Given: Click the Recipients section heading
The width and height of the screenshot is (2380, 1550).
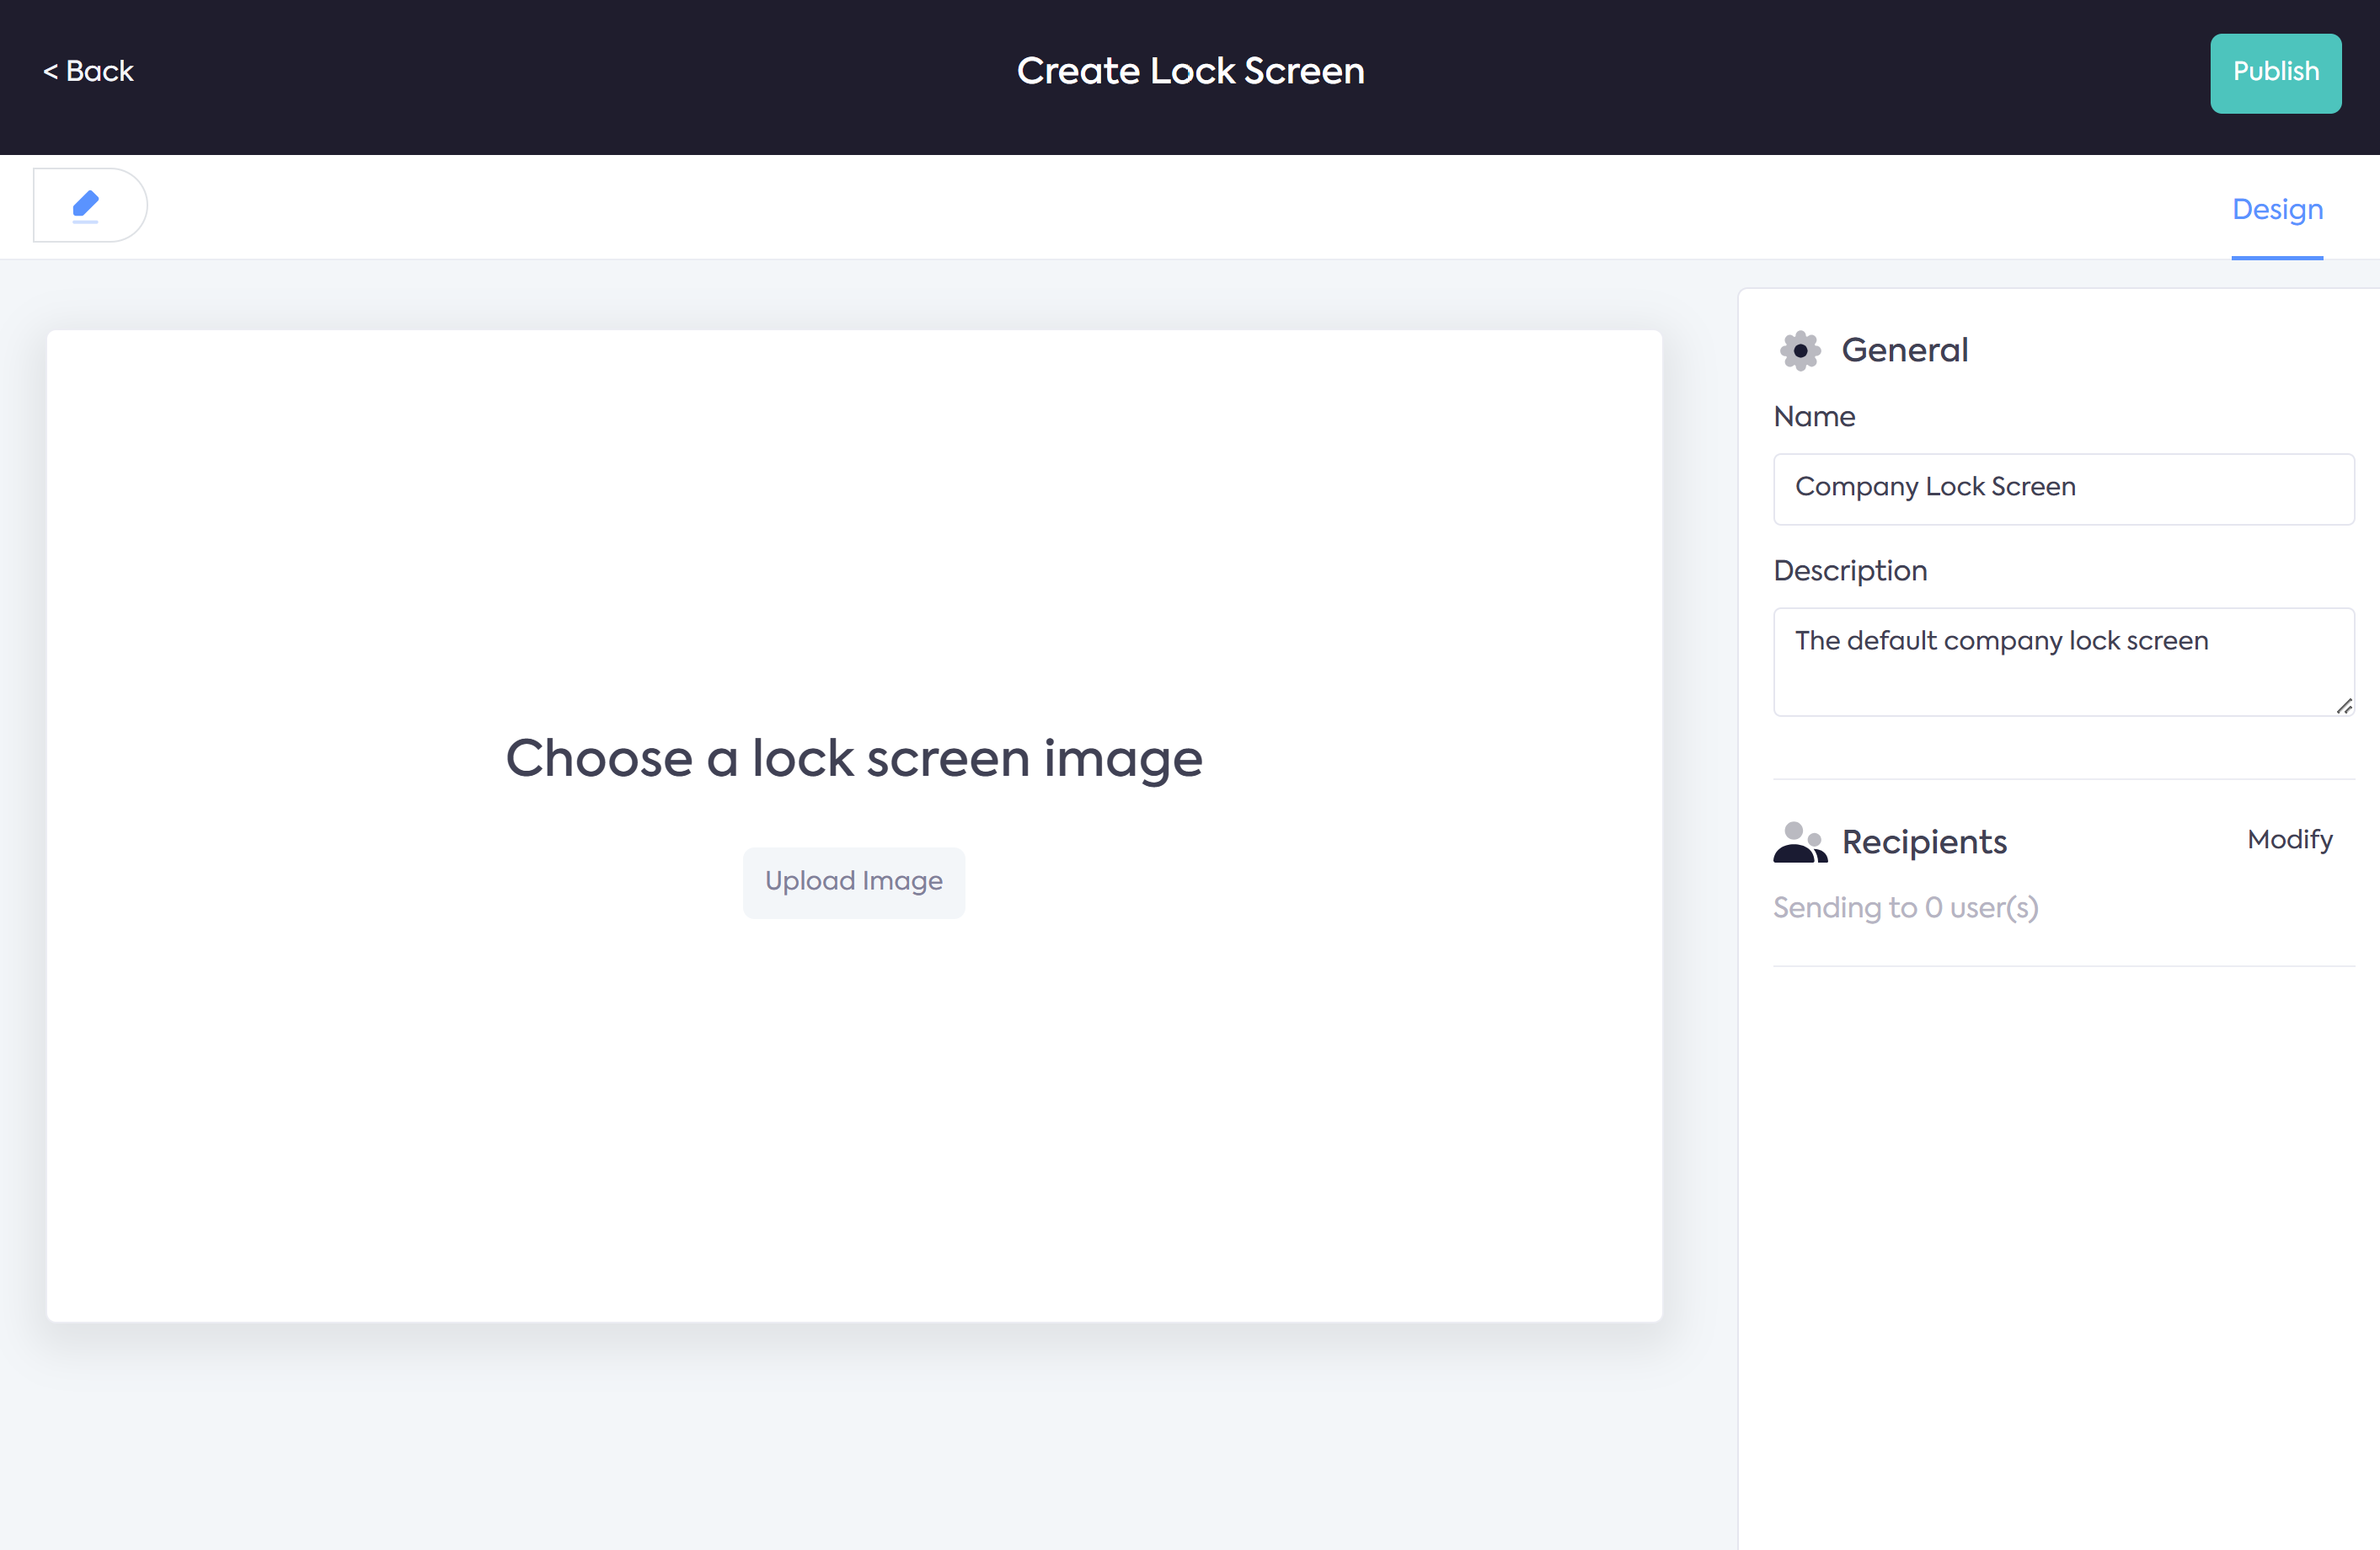Looking at the screenshot, I should tap(1924, 842).
